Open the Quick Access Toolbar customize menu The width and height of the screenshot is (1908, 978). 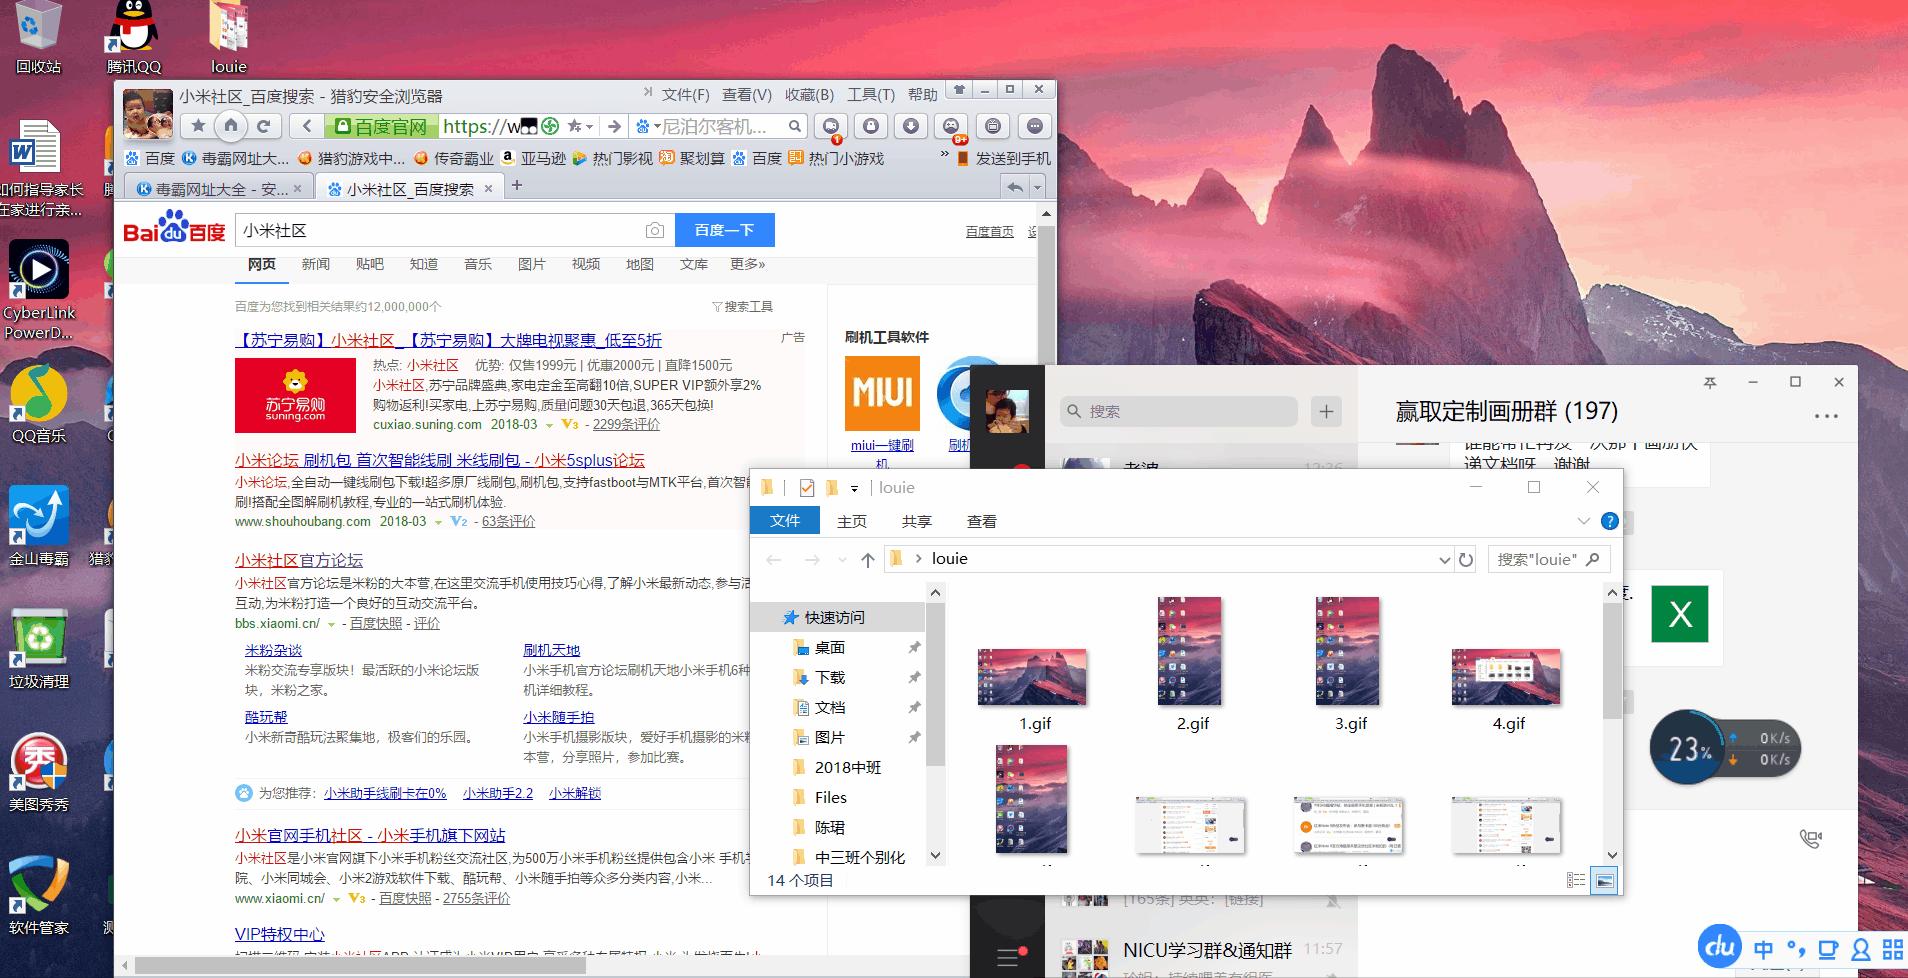(855, 488)
